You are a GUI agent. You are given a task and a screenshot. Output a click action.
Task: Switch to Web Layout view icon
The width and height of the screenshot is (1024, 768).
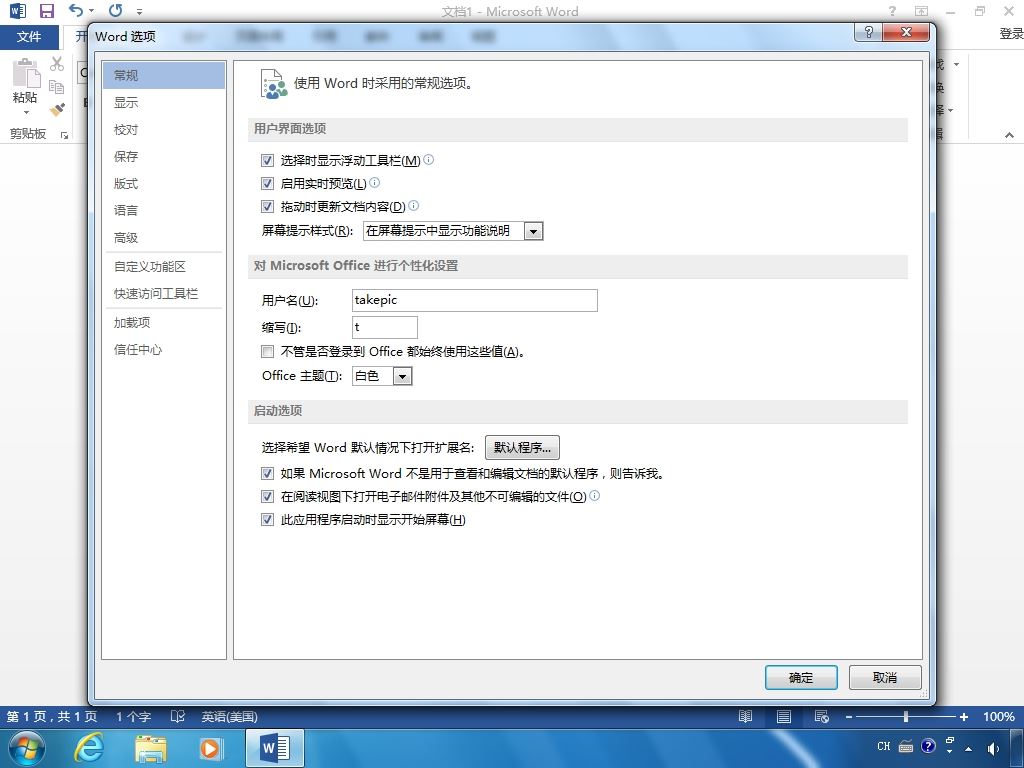click(822, 716)
